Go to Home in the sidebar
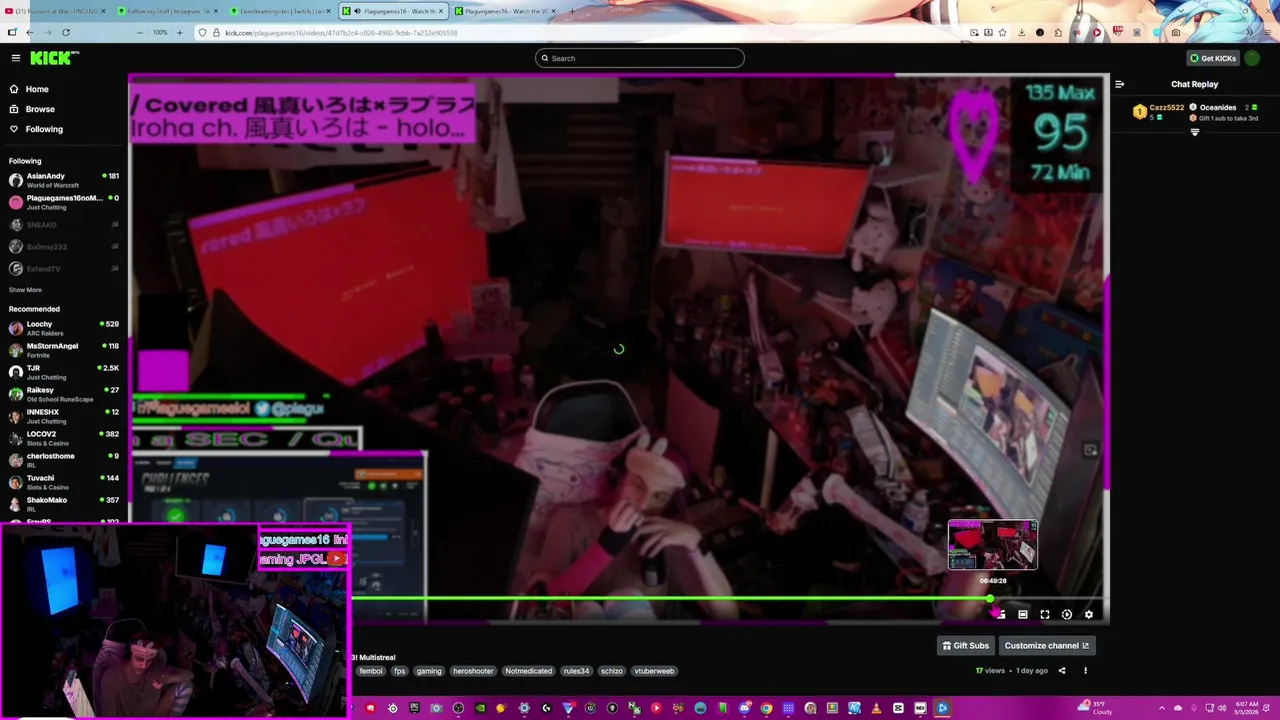 pyautogui.click(x=37, y=89)
